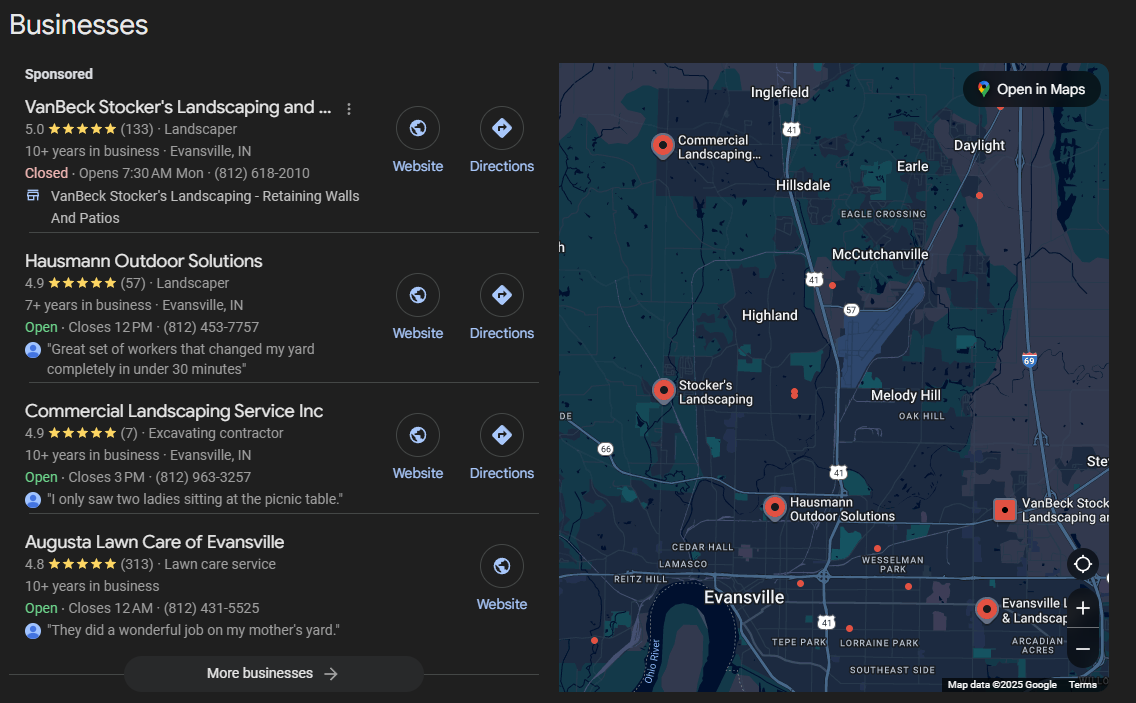Select Stocker's Landscaping map pin

663,390
